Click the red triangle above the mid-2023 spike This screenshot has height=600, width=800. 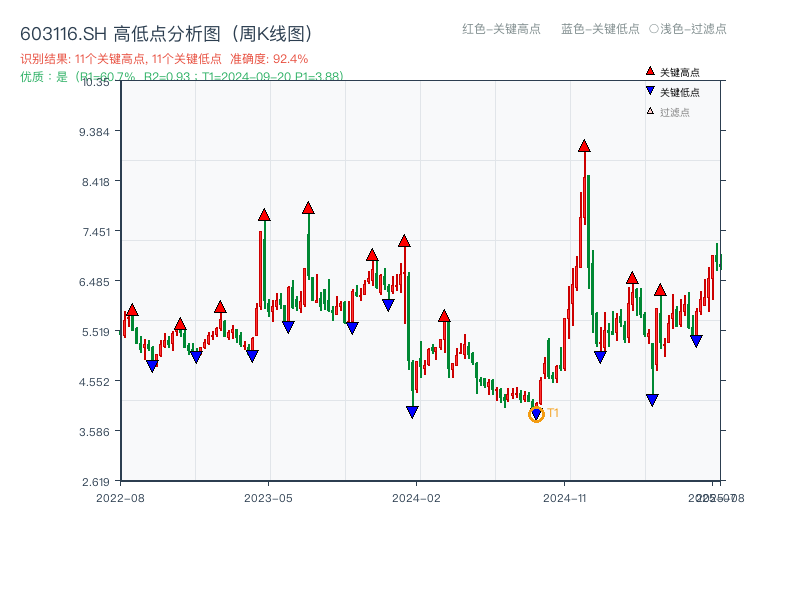pyautogui.click(x=307, y=206)
